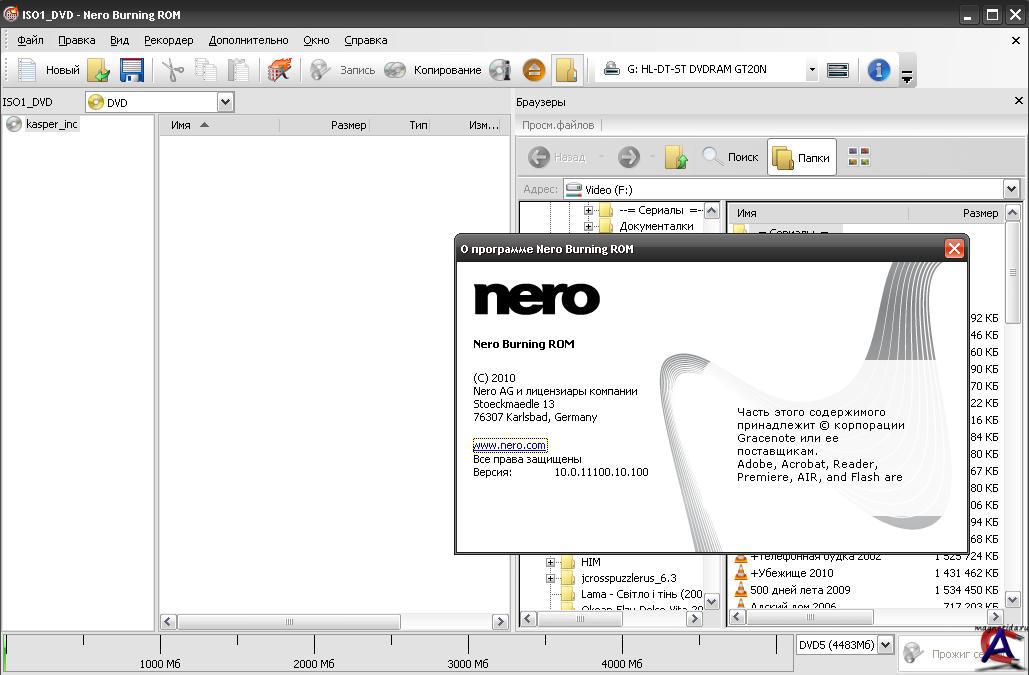Expand the jcrosspuzzlerus_6.3 folder node
1029x675 pixels.
click(x=550, y=578)
